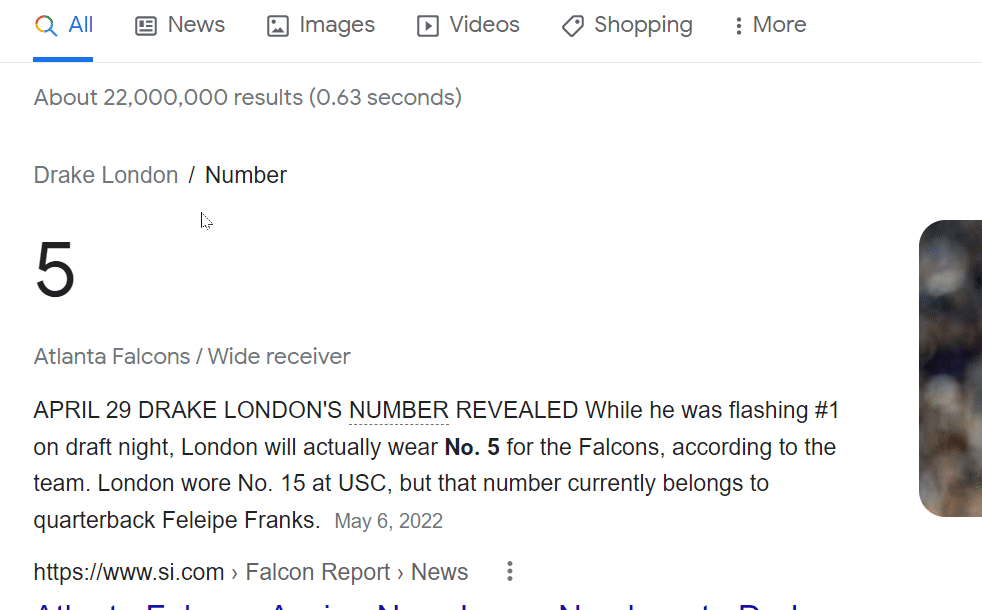Click the image thumbnail on the right edge
Screen dimensions: 982x610
(951, 368)
